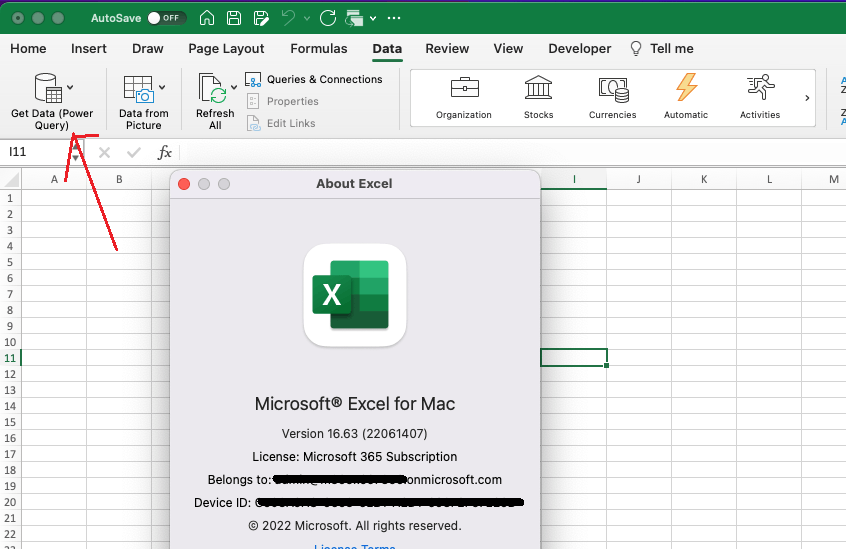Screen dimensions: 846x550
Task: Open the Refresh All dropdown arrow
Action: (x=234, y=88)
